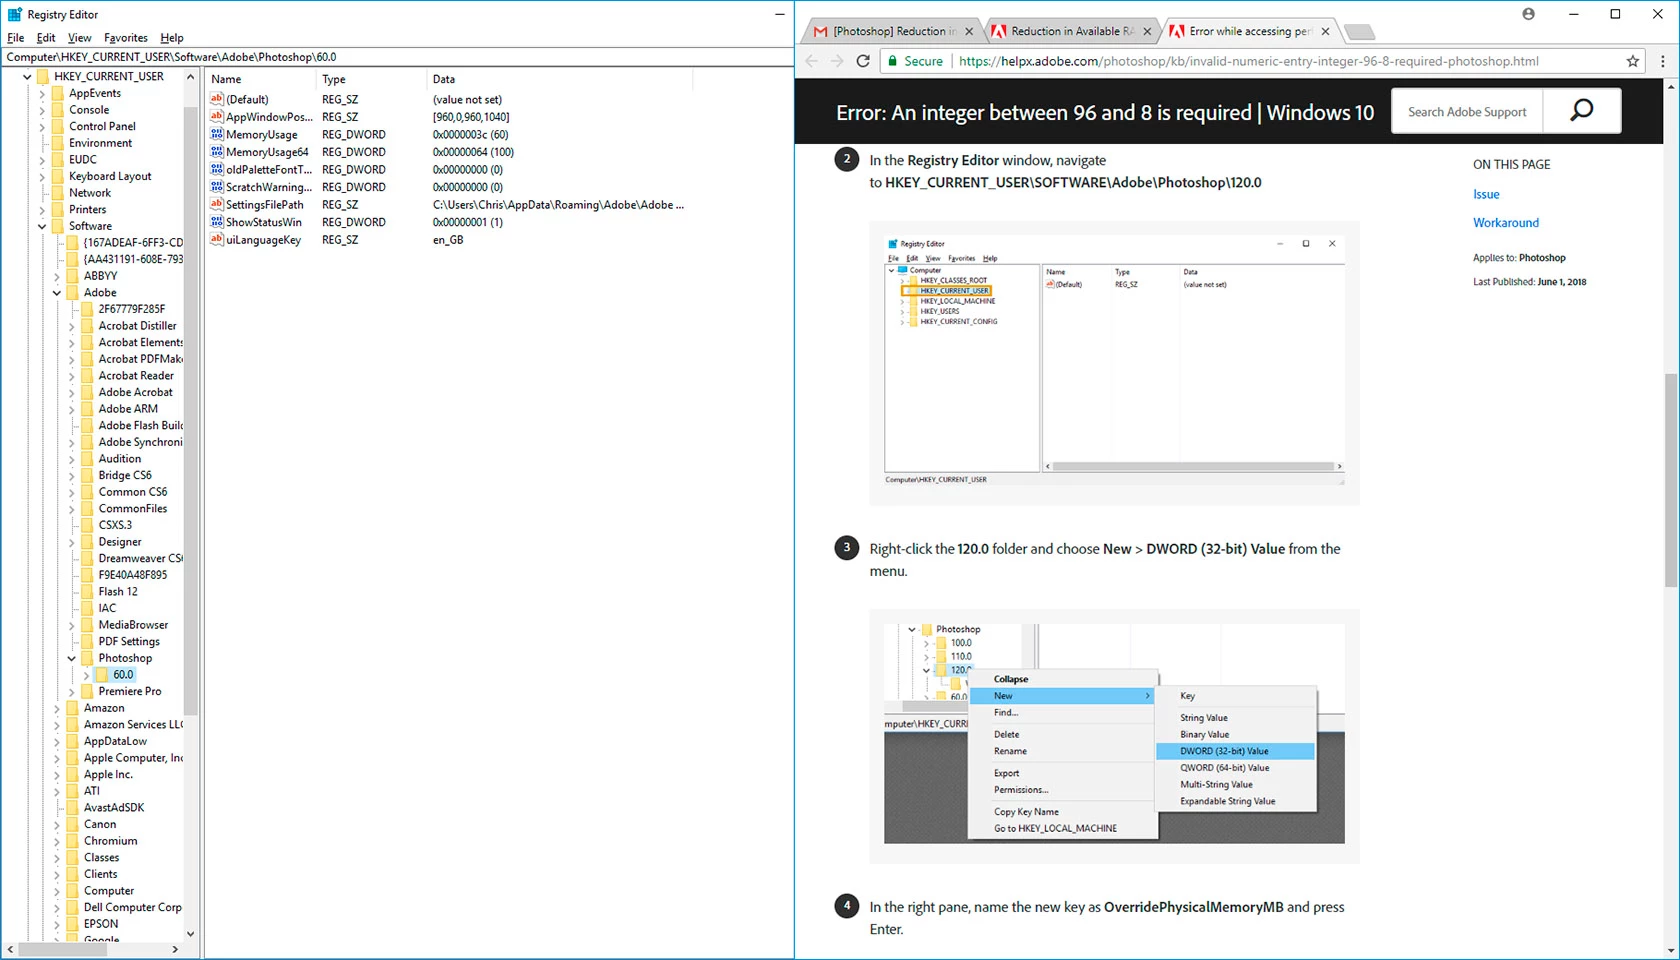The image size is (1680, 960).
Task: Click the Search Adobe Support field
Action: pos(1467,111)
